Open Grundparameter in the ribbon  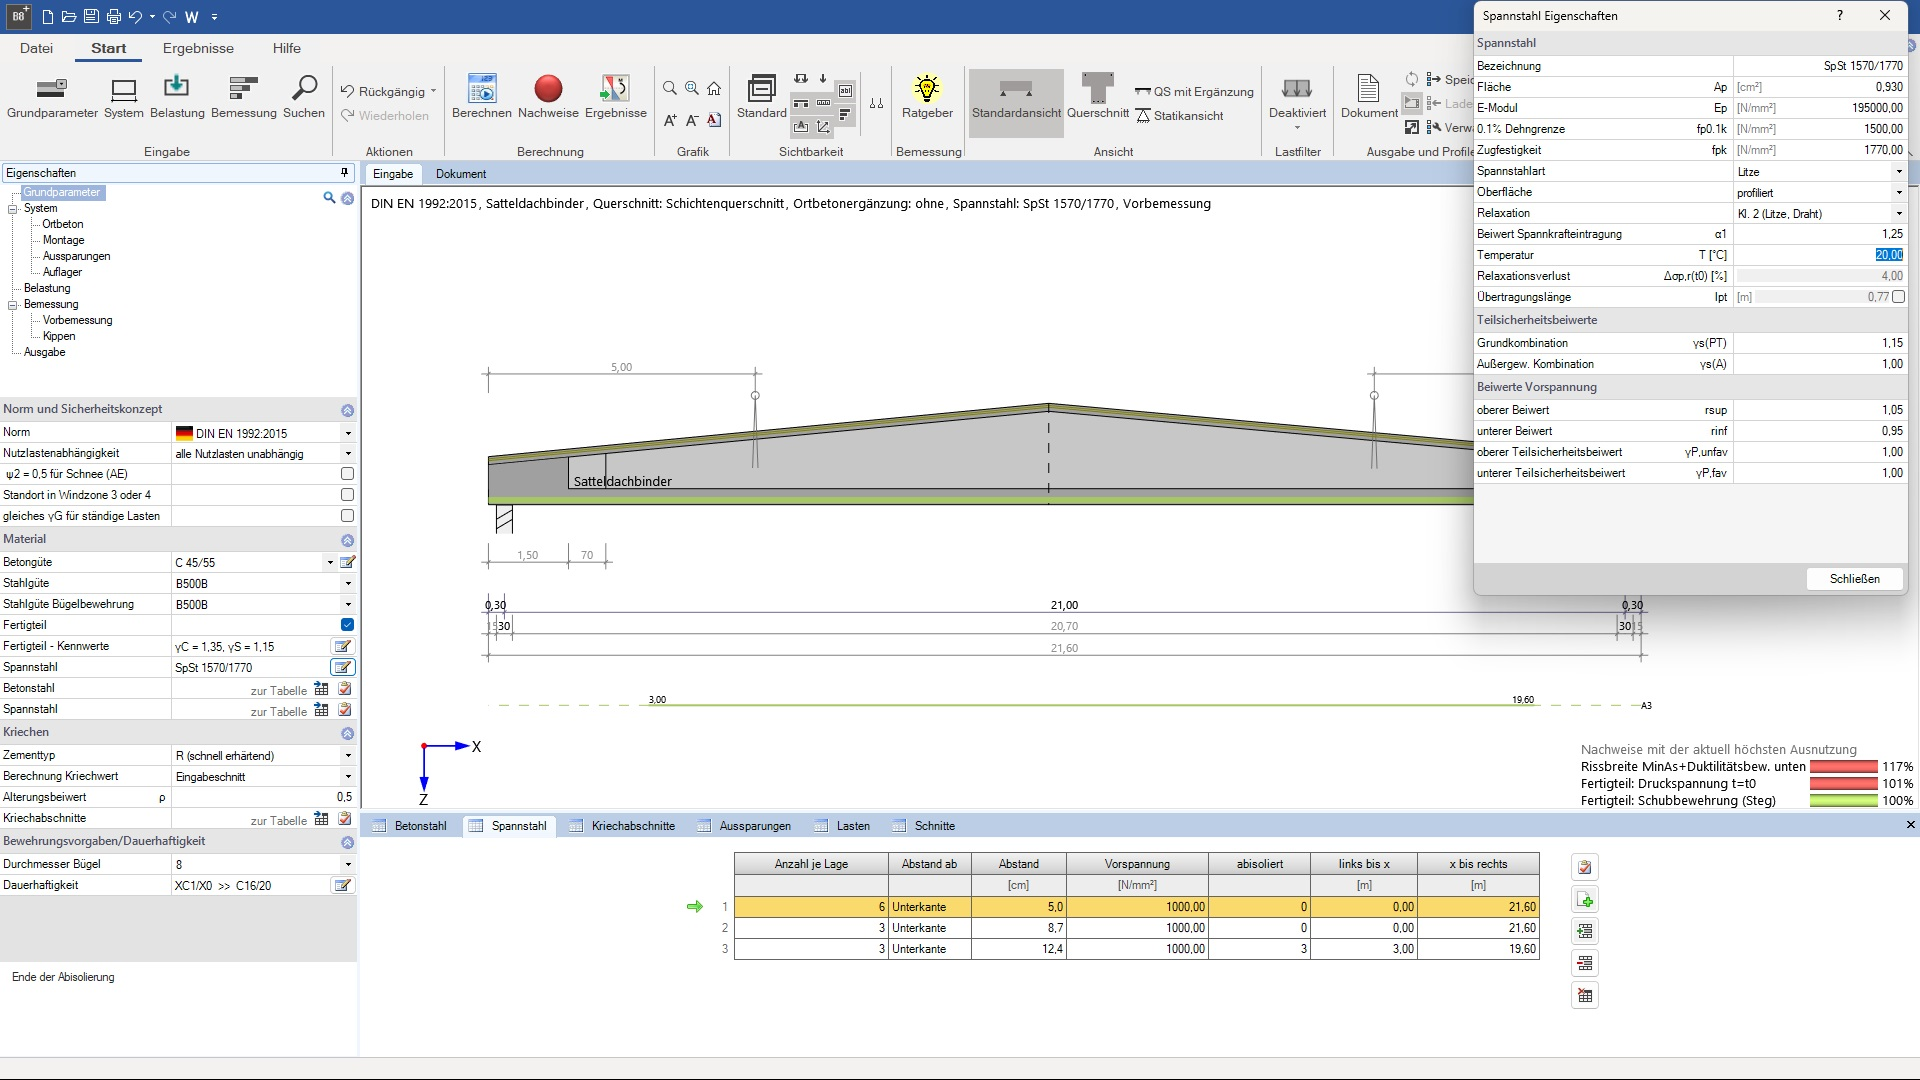point(52,90)
